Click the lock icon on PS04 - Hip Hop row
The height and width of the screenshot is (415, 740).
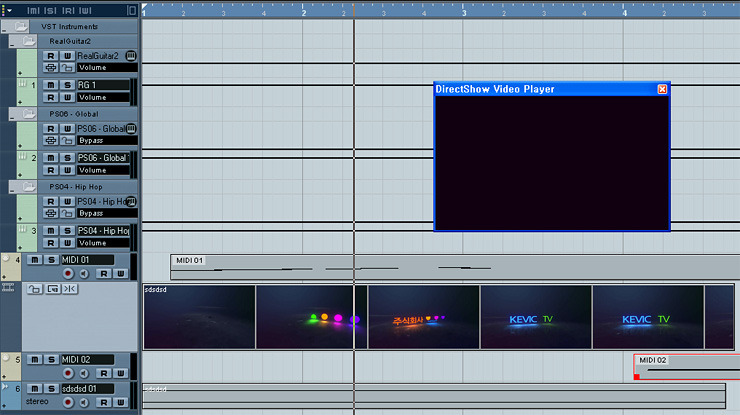67,213
